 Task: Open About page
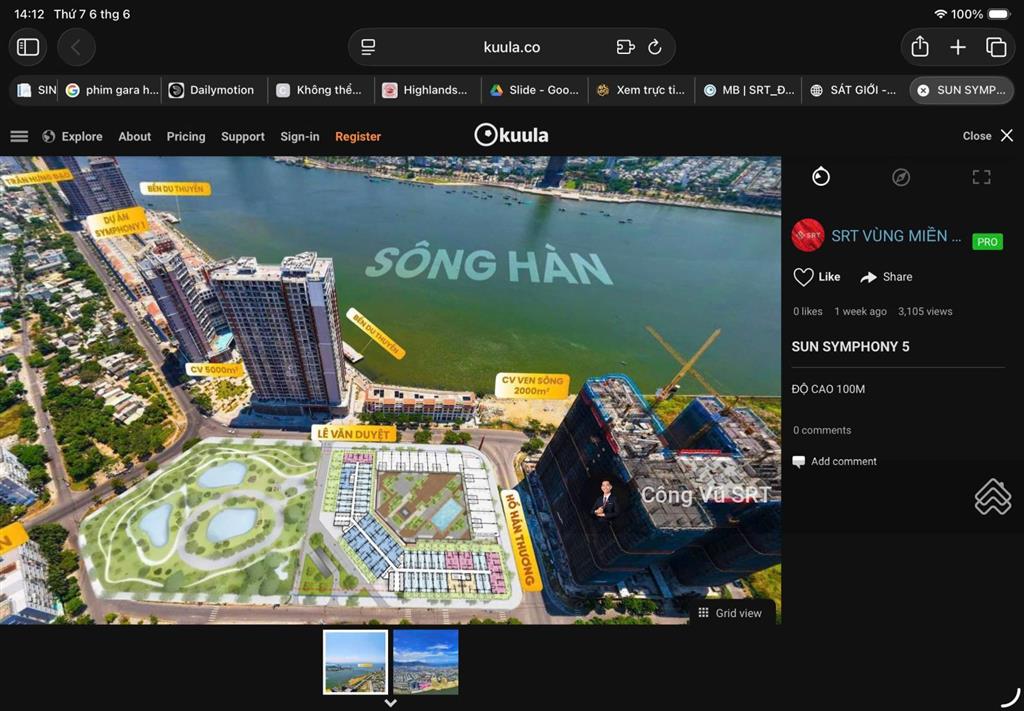pos(135,136)
